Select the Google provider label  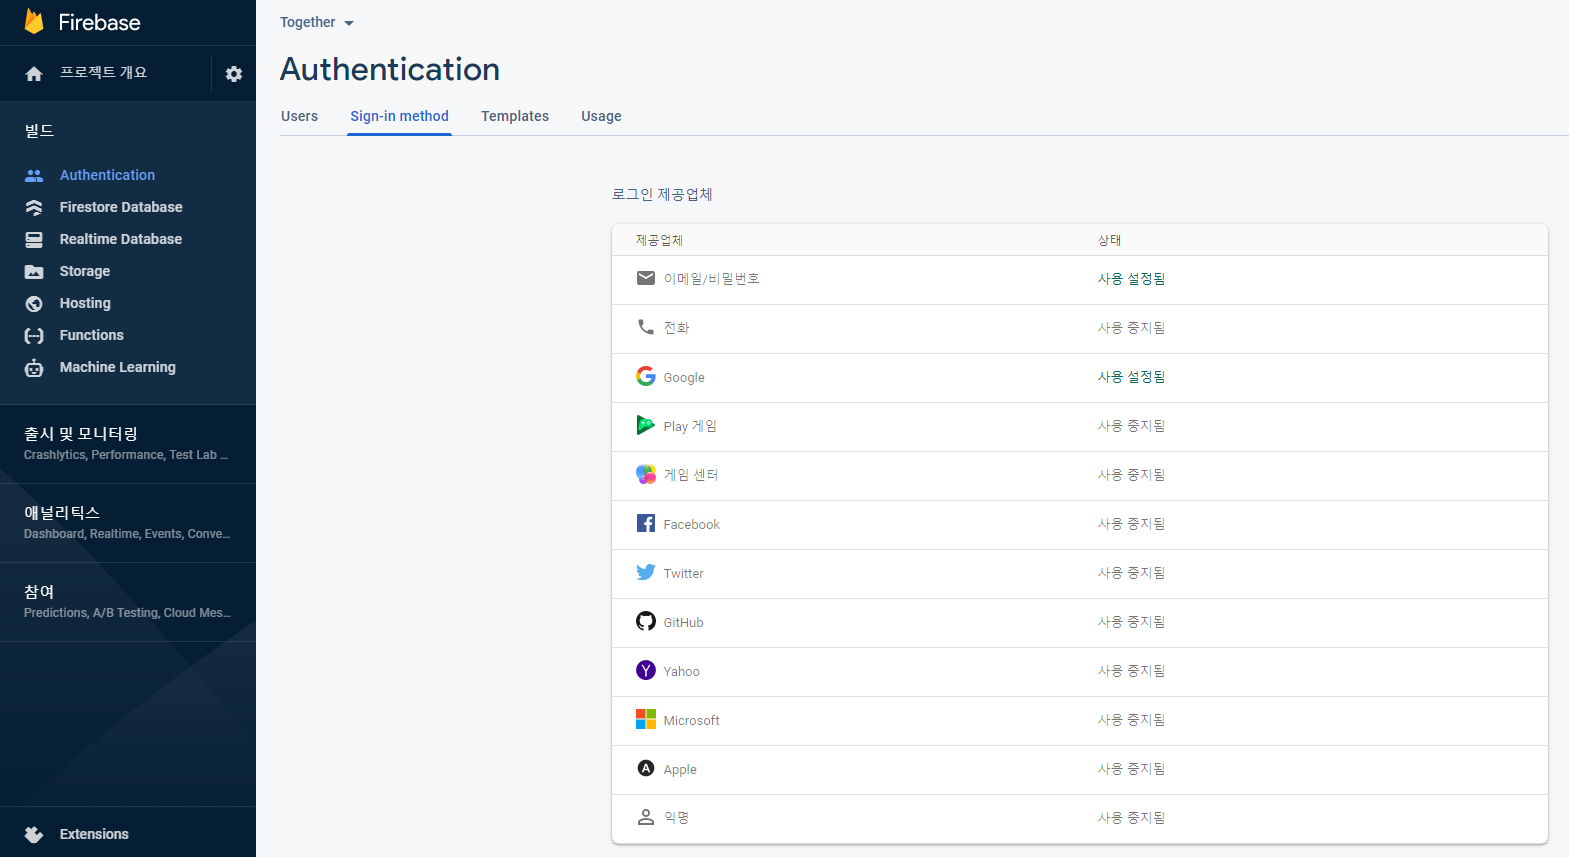pos(684,378)
